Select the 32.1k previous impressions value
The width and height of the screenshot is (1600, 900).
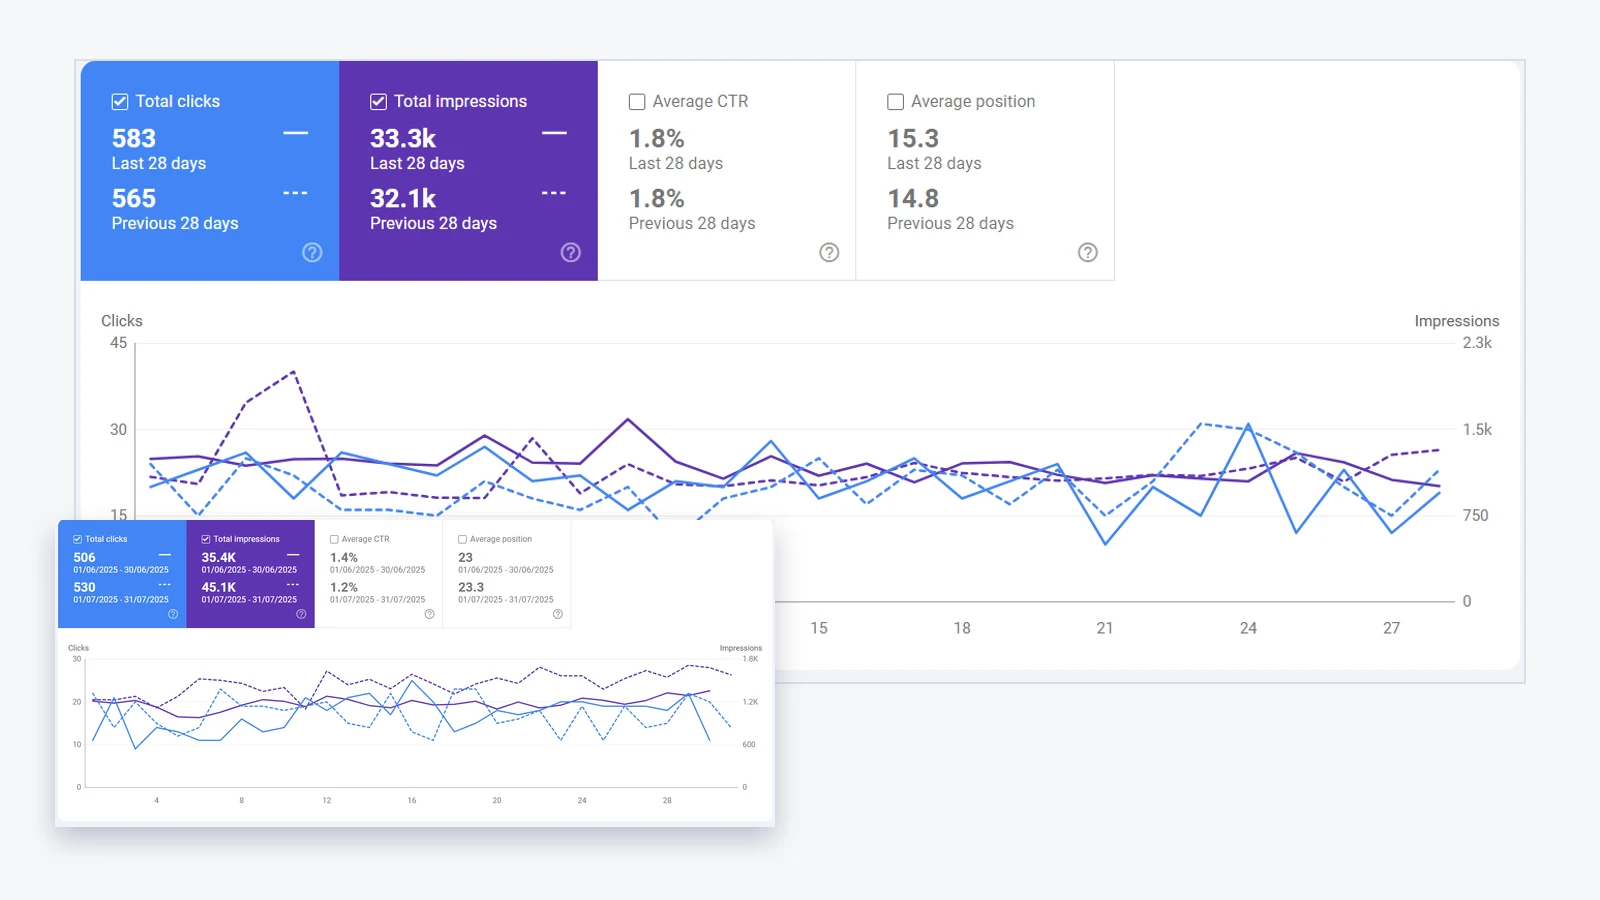403,198
